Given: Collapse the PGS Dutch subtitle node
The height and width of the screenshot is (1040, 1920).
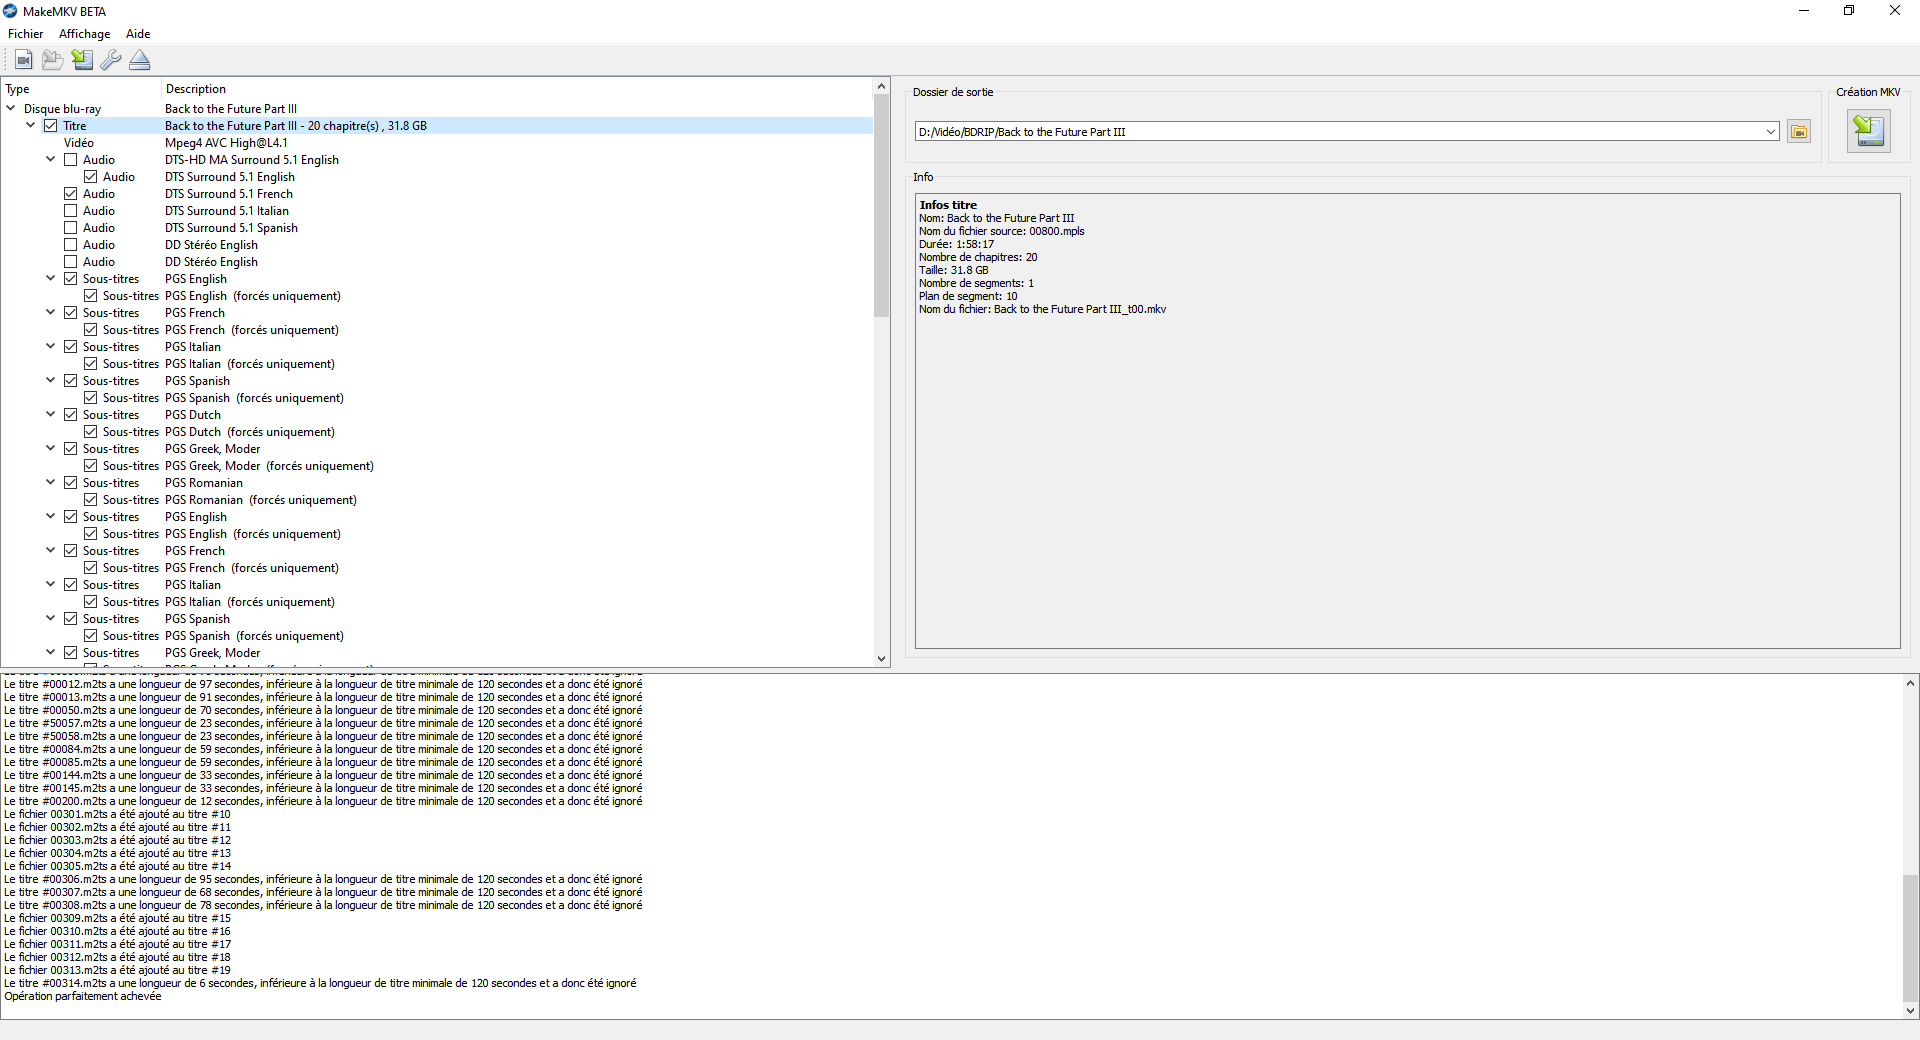Looking at the screenshot, I should (50, 414).
